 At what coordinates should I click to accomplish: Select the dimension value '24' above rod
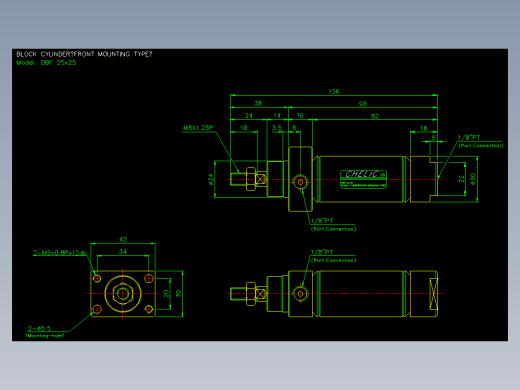point(249,115)
